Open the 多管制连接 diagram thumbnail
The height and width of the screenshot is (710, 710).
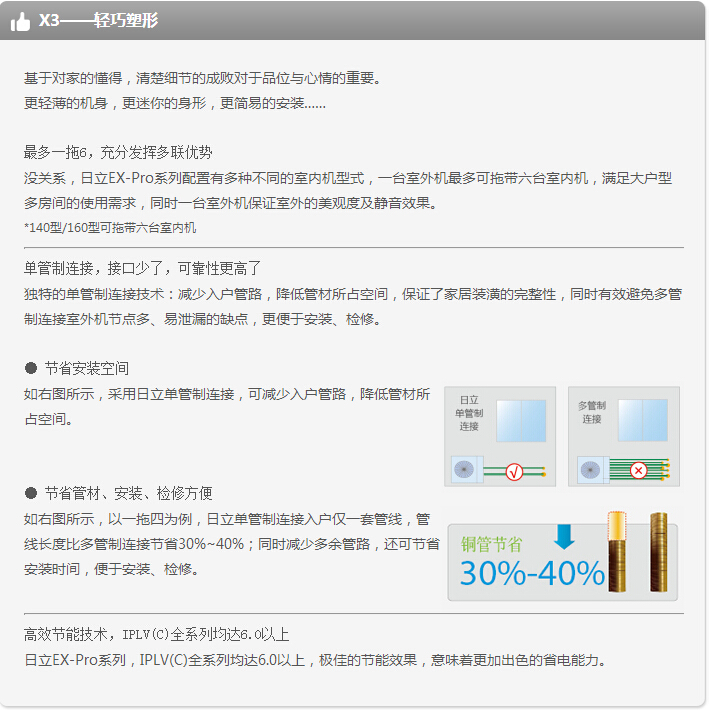[x=624, y=437]
